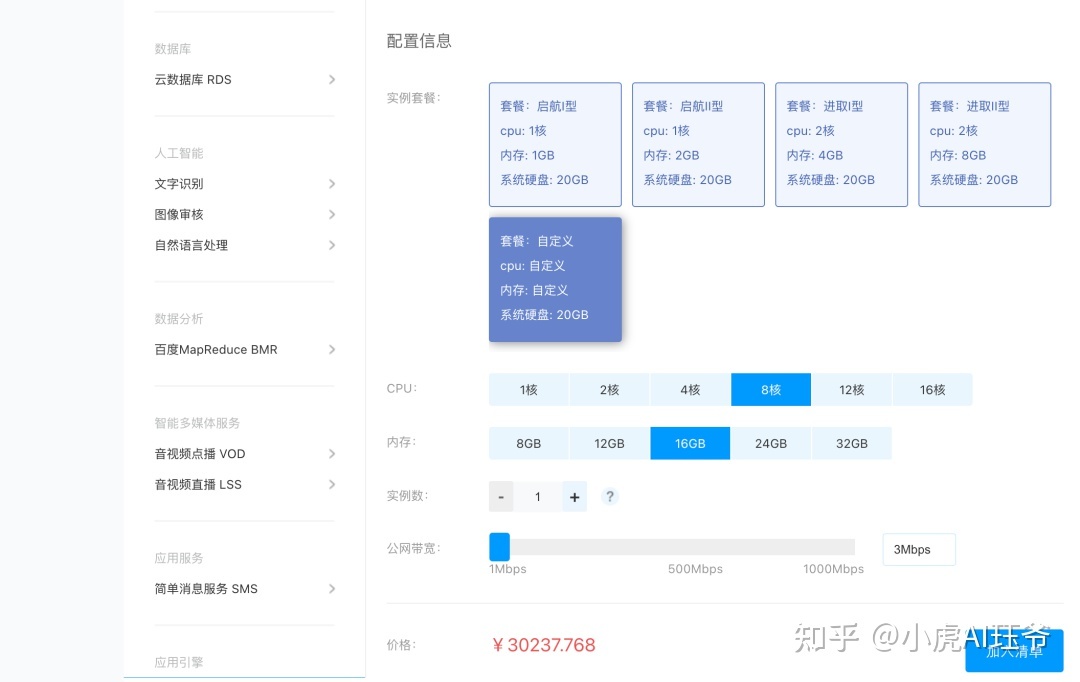The width and height of the screenshot is (1080, 682).
Task: Decrease instance count with minus button
Action: click(x=501, y=497)
